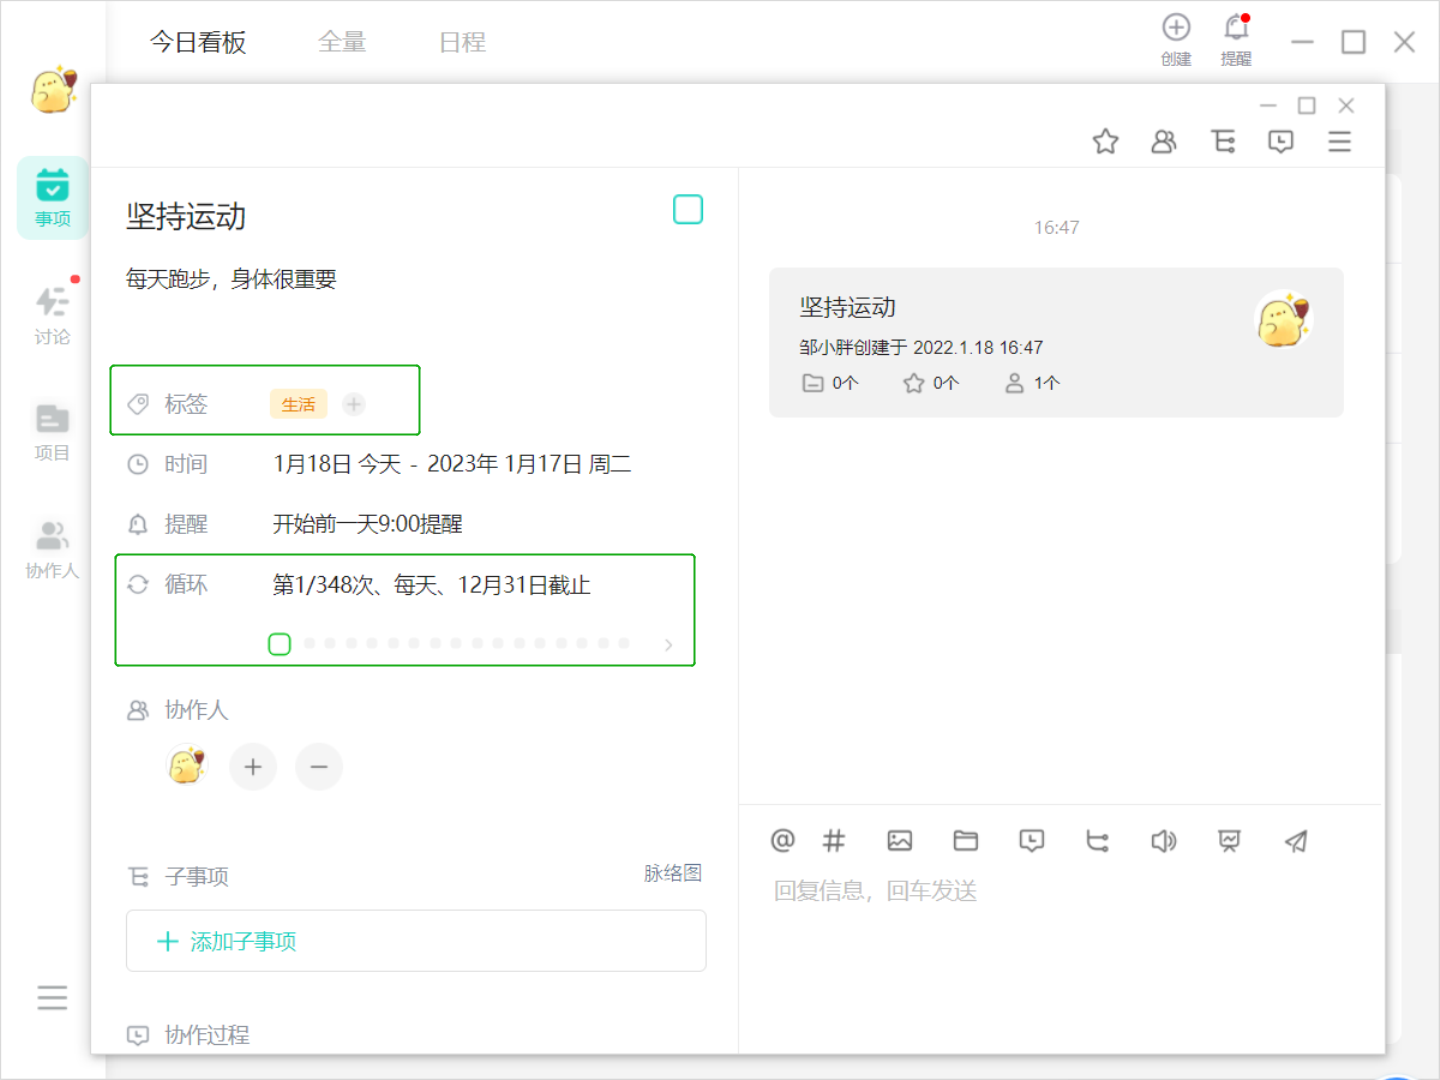Click the send paper plane icon
The height and width of the screenshot is (1080, 1440).
coord(1296,841)
